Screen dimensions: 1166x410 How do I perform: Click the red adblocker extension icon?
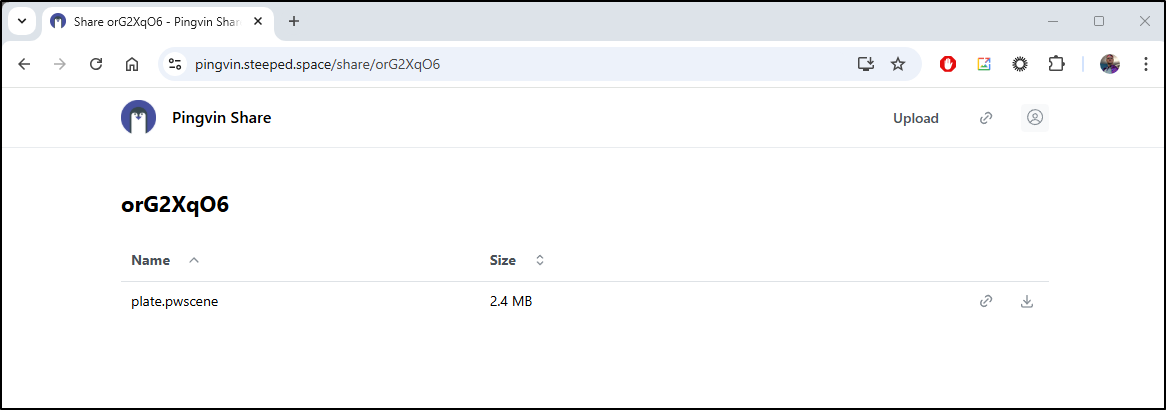(x=947, y=64)
